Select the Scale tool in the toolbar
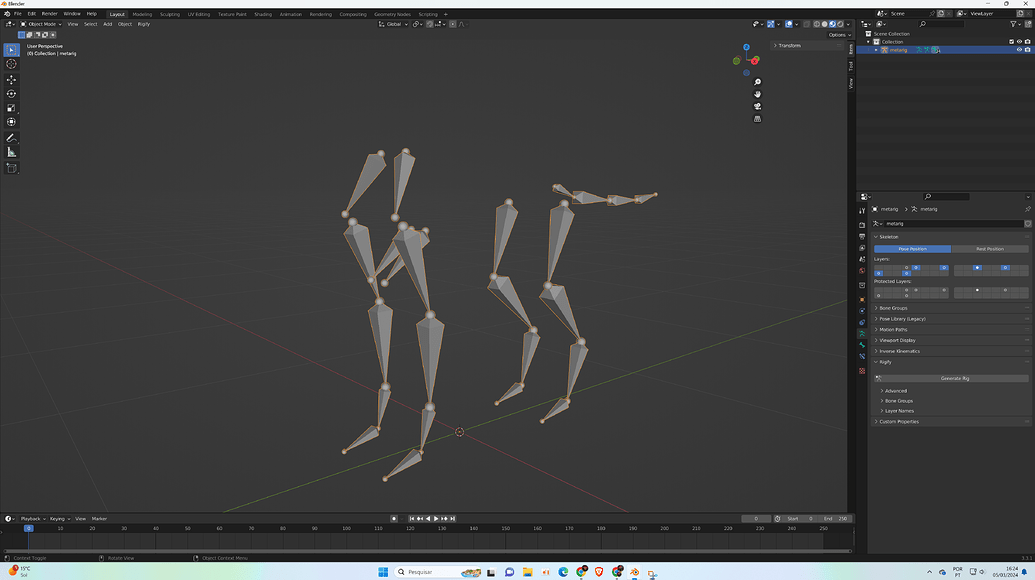Image resolution: width=1035 pixels, height=580 pixels. (x=11, y=108)
